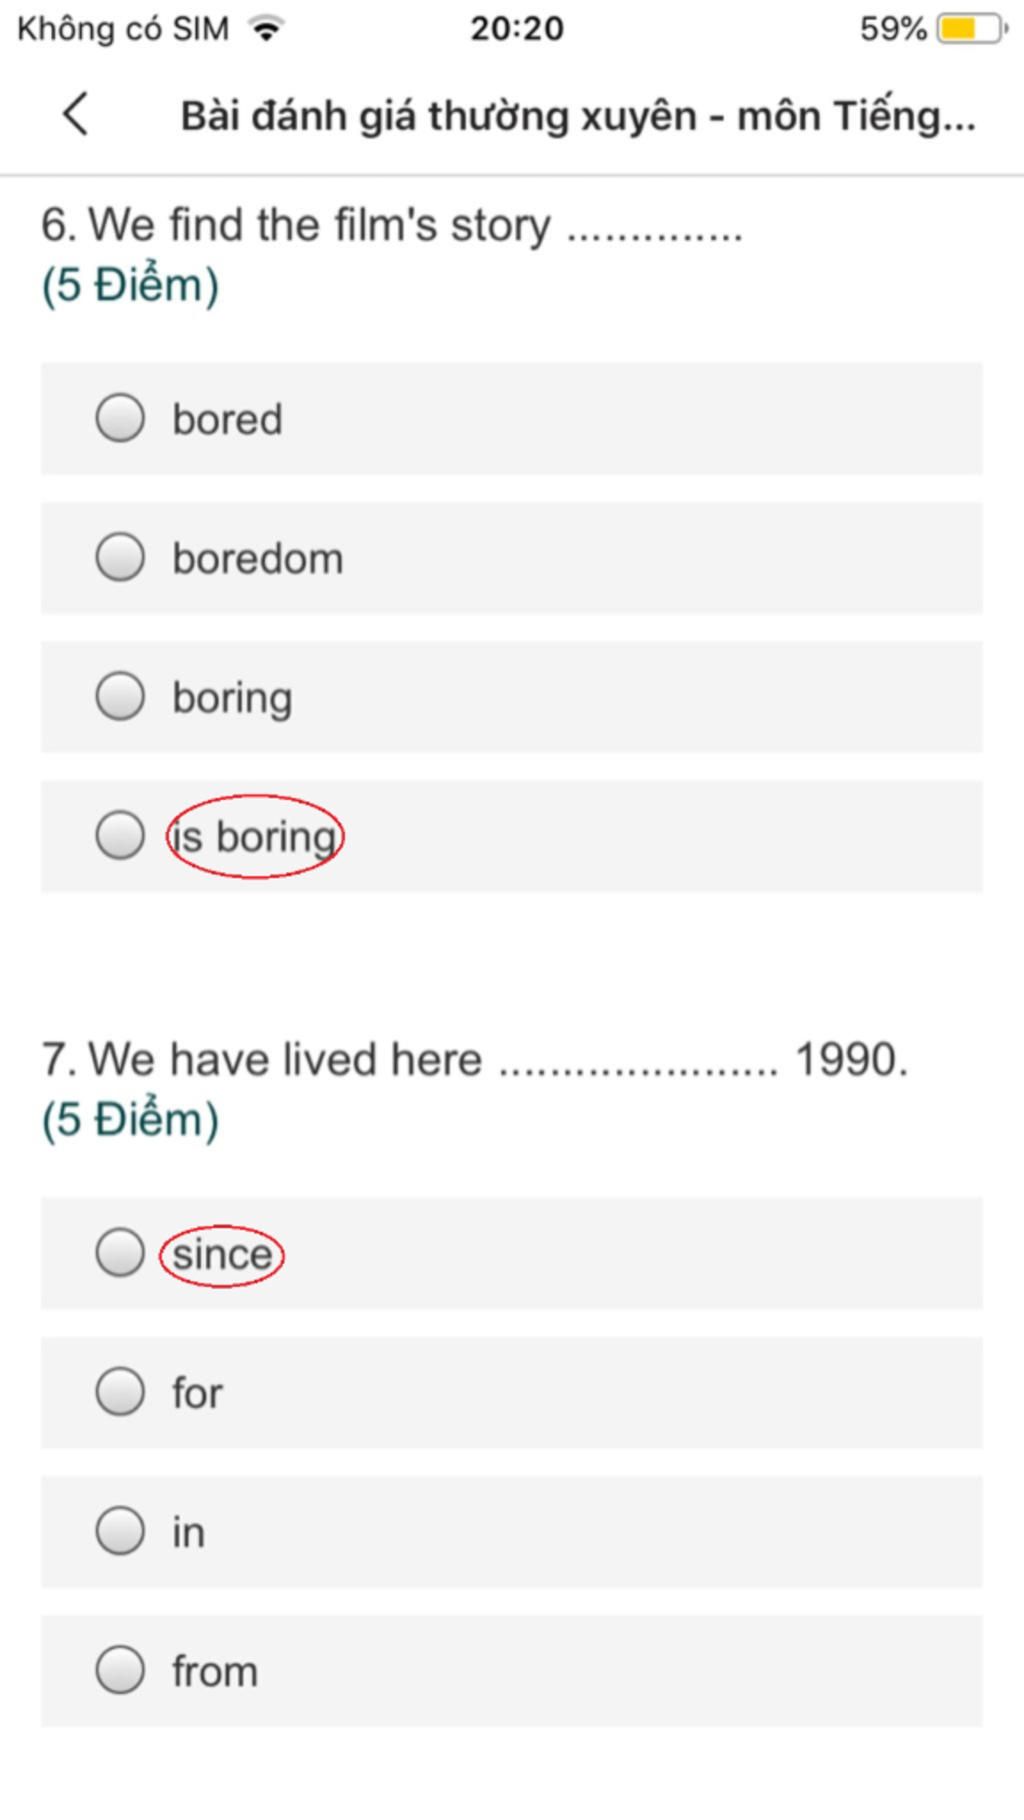Select the "from" radio button
The image size is (1024, 1820).
coord(120,1670)
